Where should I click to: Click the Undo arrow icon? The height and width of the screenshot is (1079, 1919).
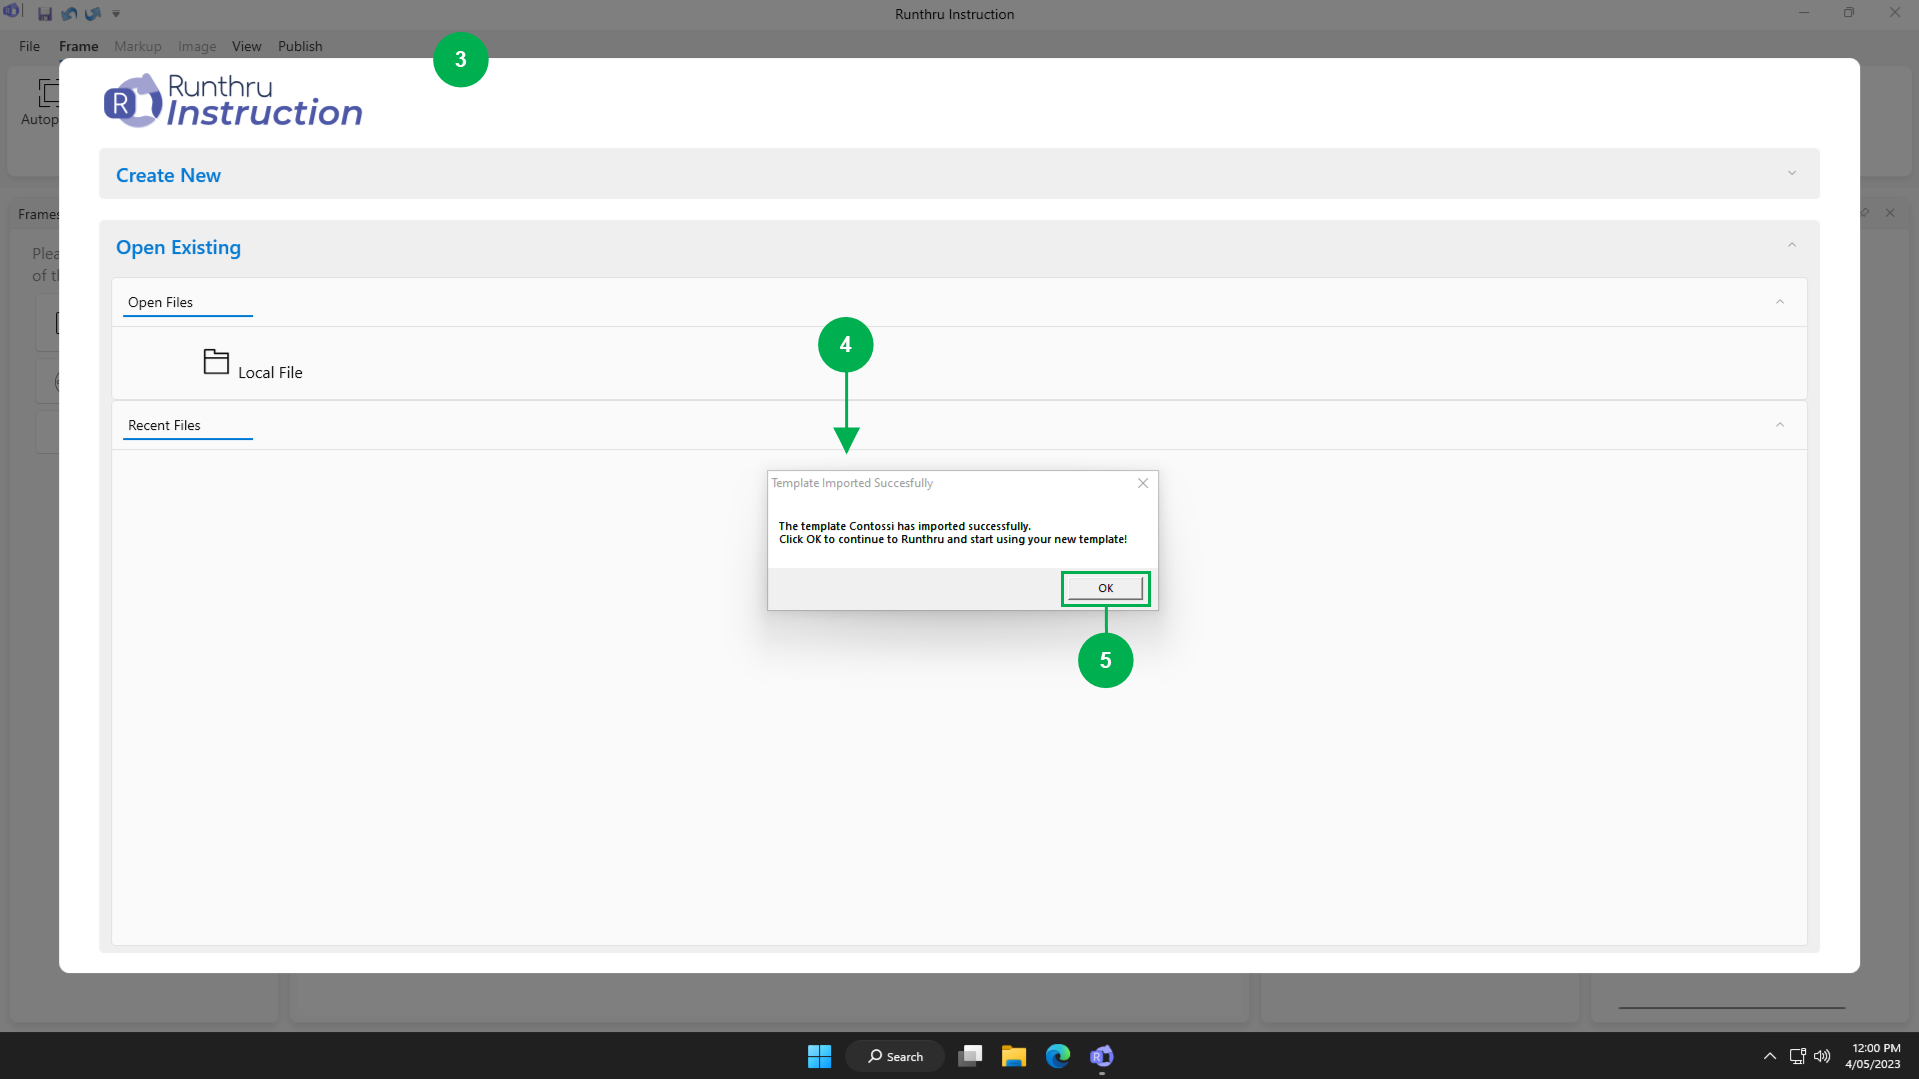(x=69, y=14)
